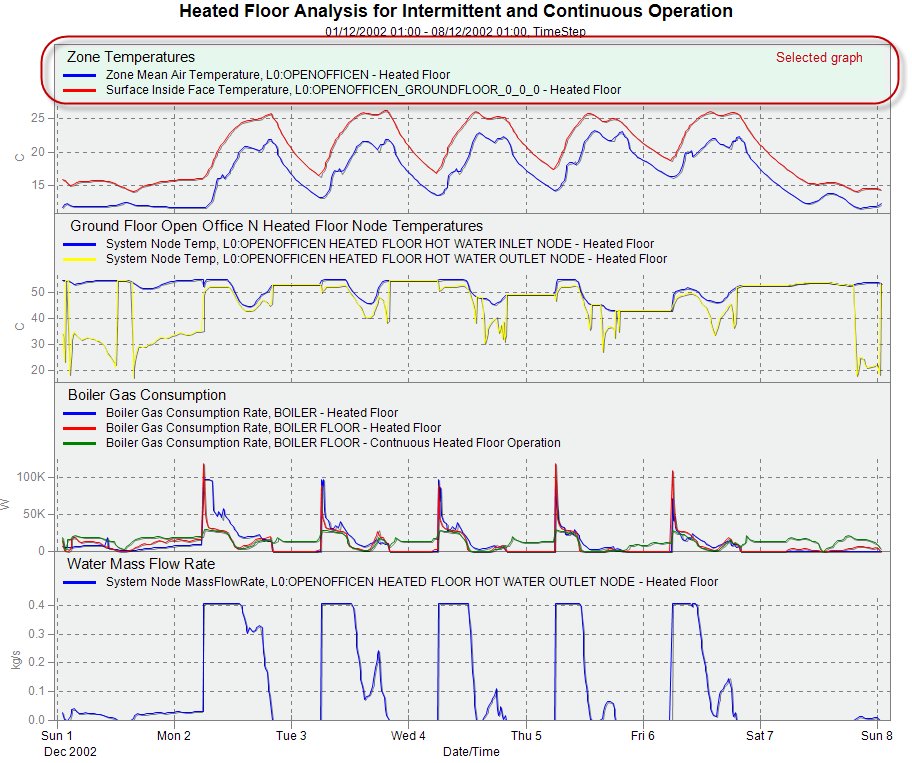
Task: Click the red Boiler Floor gas consumption swatch
Action: point(79,428)
